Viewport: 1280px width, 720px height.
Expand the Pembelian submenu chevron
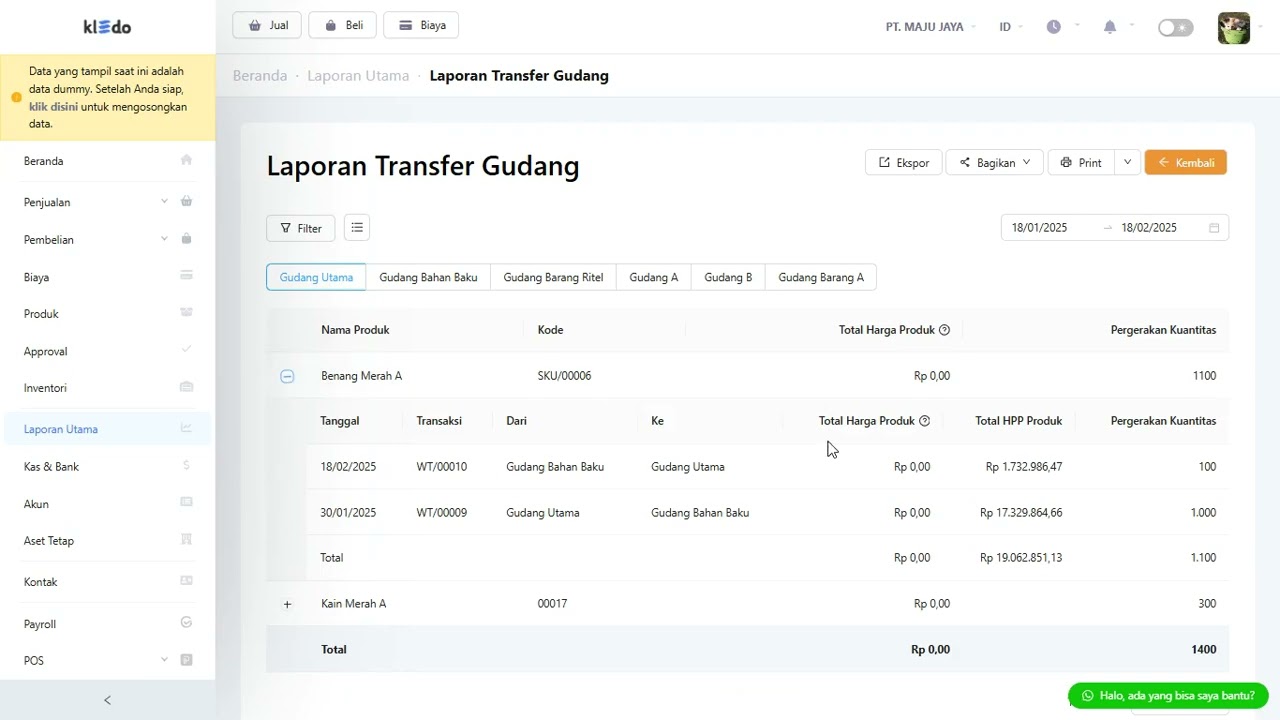(164, 239)
